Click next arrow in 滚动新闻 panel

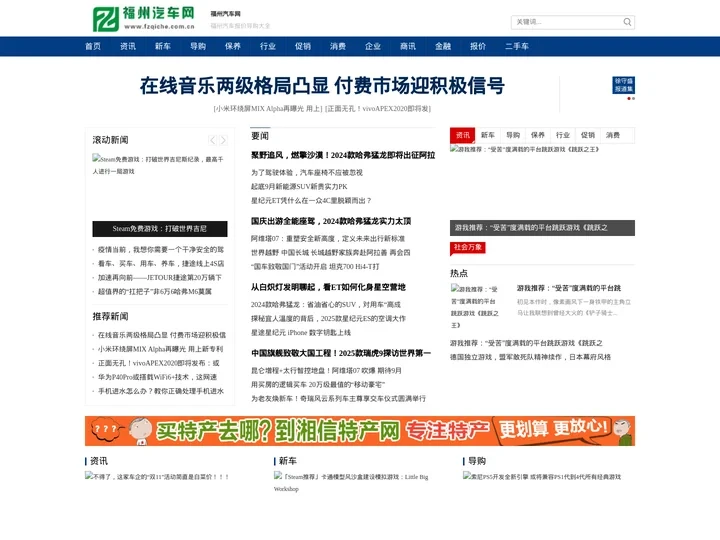223,140
